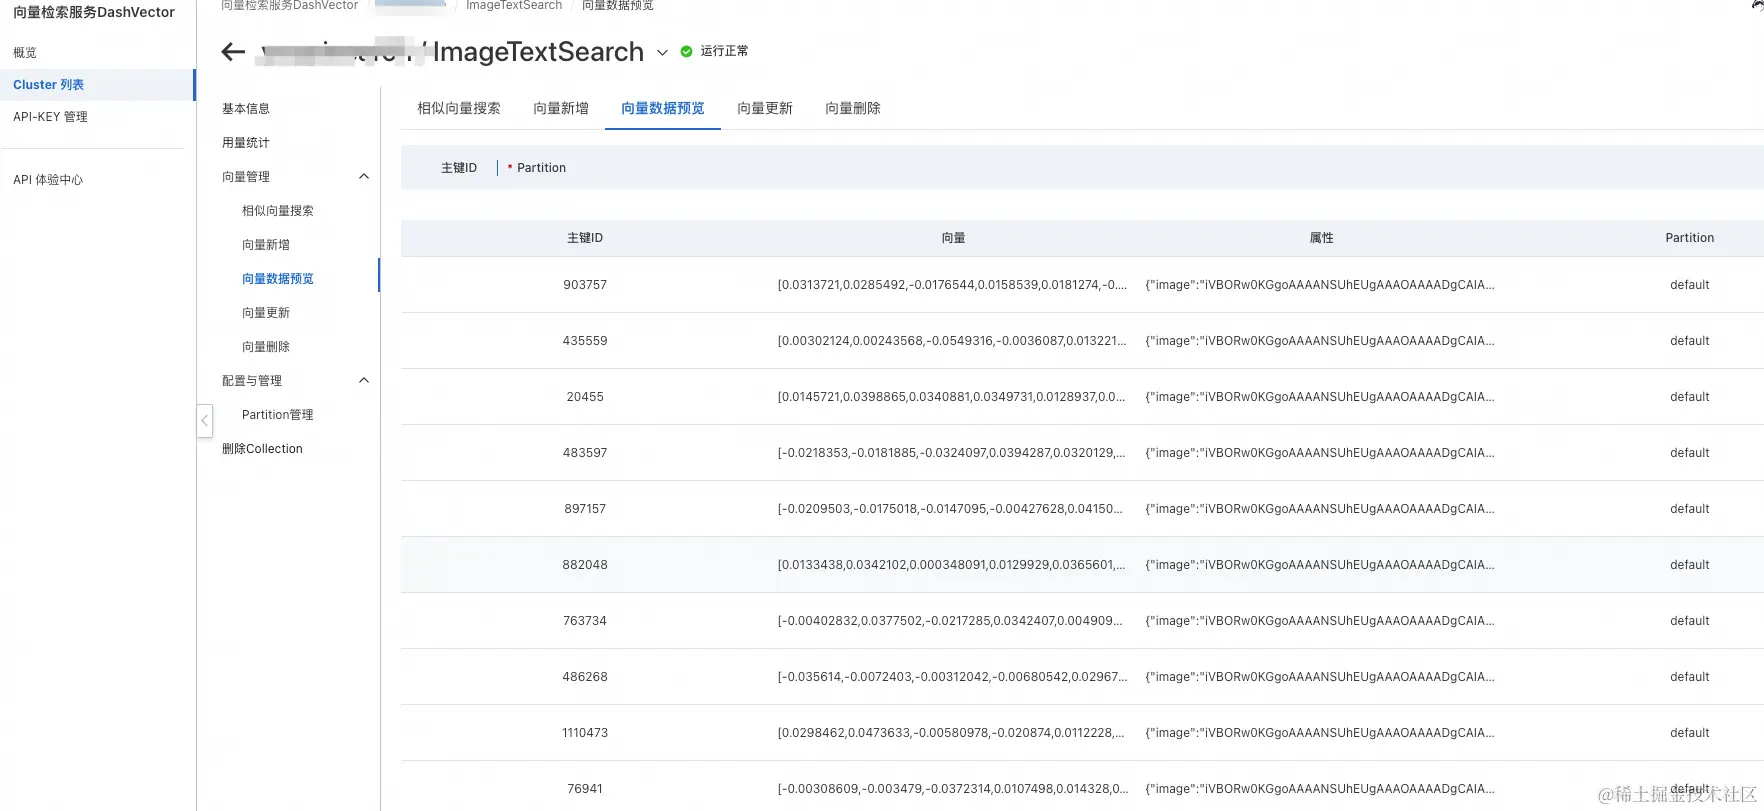Collapse the 向量管理 menu section

point(364,177)
